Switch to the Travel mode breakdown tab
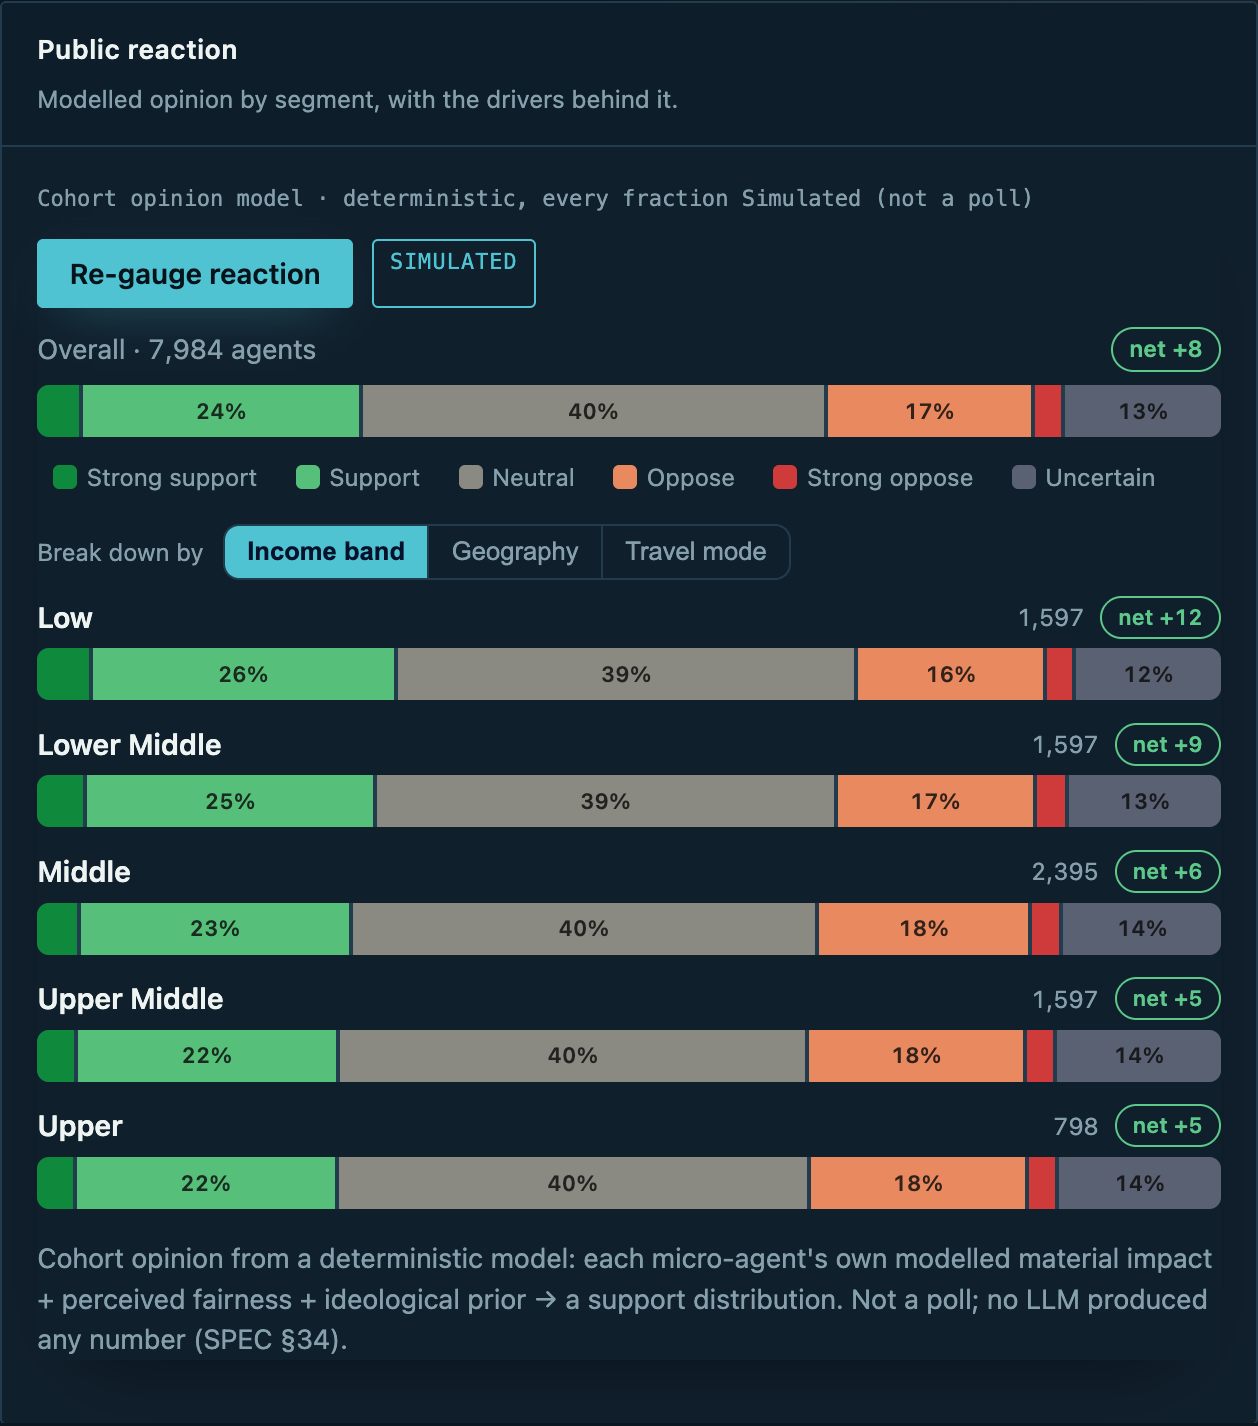The image size is (1258, 1426). (x=696, y=552)
